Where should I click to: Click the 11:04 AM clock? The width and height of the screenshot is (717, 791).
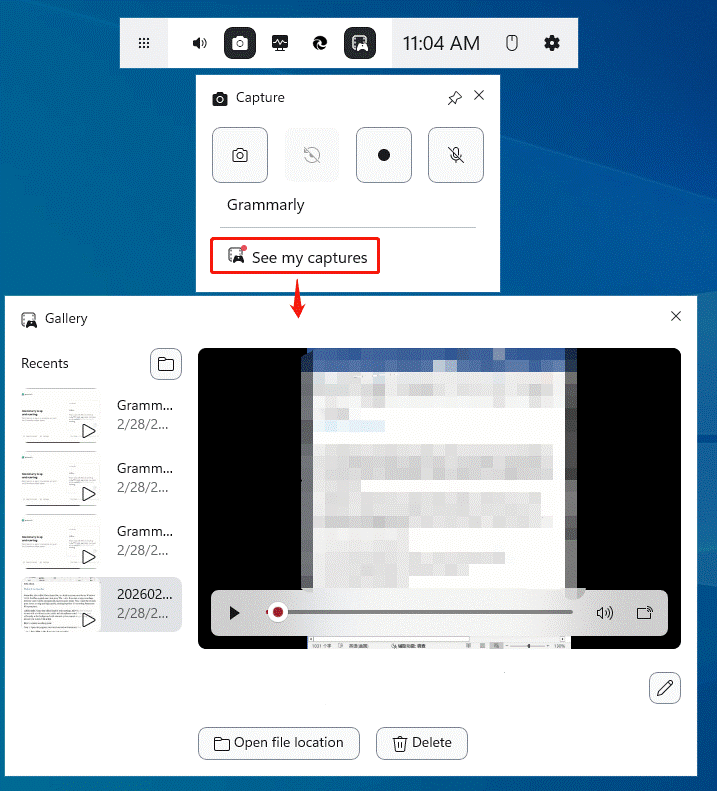pyautogui.click(x=441, y=43)
